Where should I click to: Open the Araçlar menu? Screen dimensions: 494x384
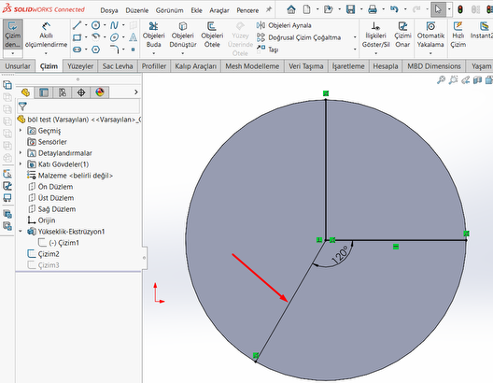[219, 10]
